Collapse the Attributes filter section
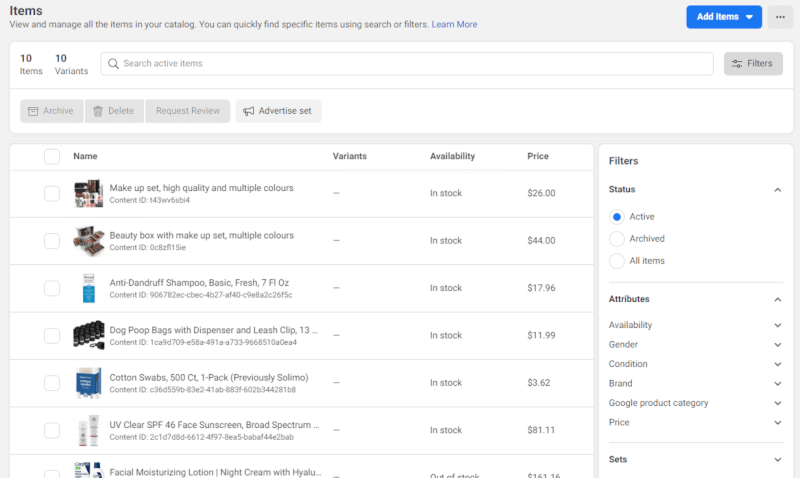This screenshot has width=800, height=478. coord(778,299)
